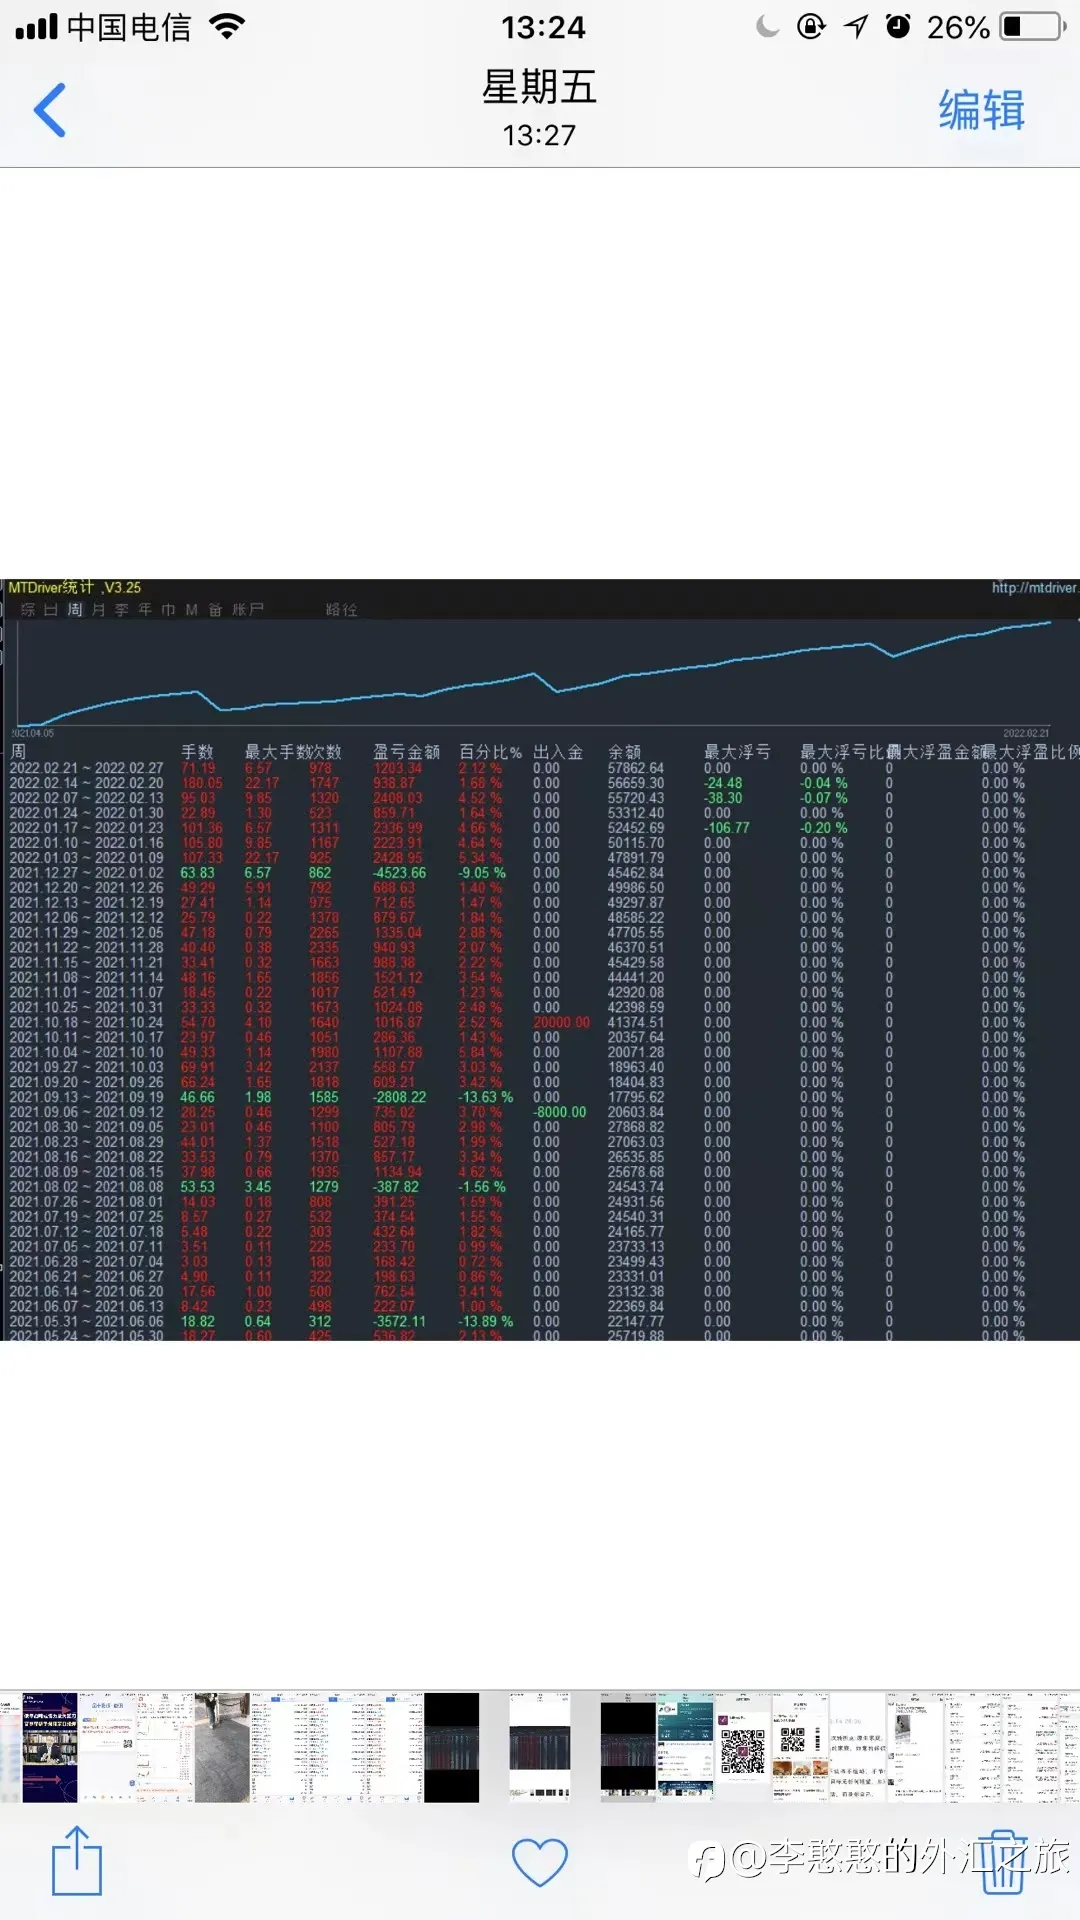Click the 2021.05.31 ~ 2021.06.06 row
Screen dimensions: 1080x1920
[540, 1322]
